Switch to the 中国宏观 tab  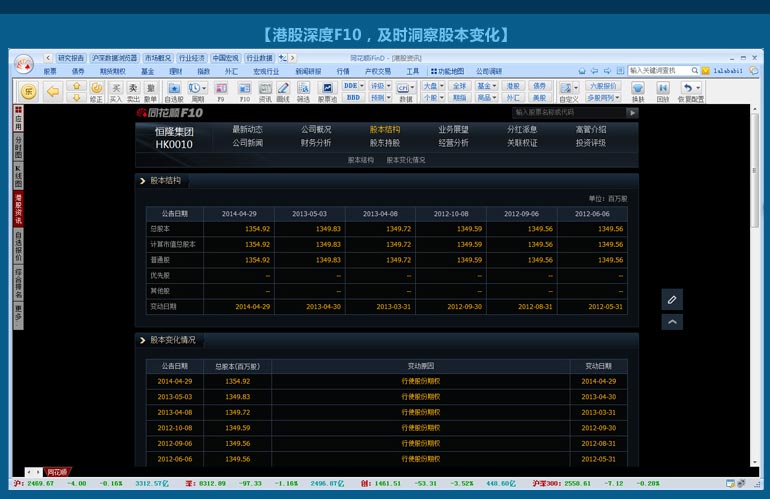(225, 58)
